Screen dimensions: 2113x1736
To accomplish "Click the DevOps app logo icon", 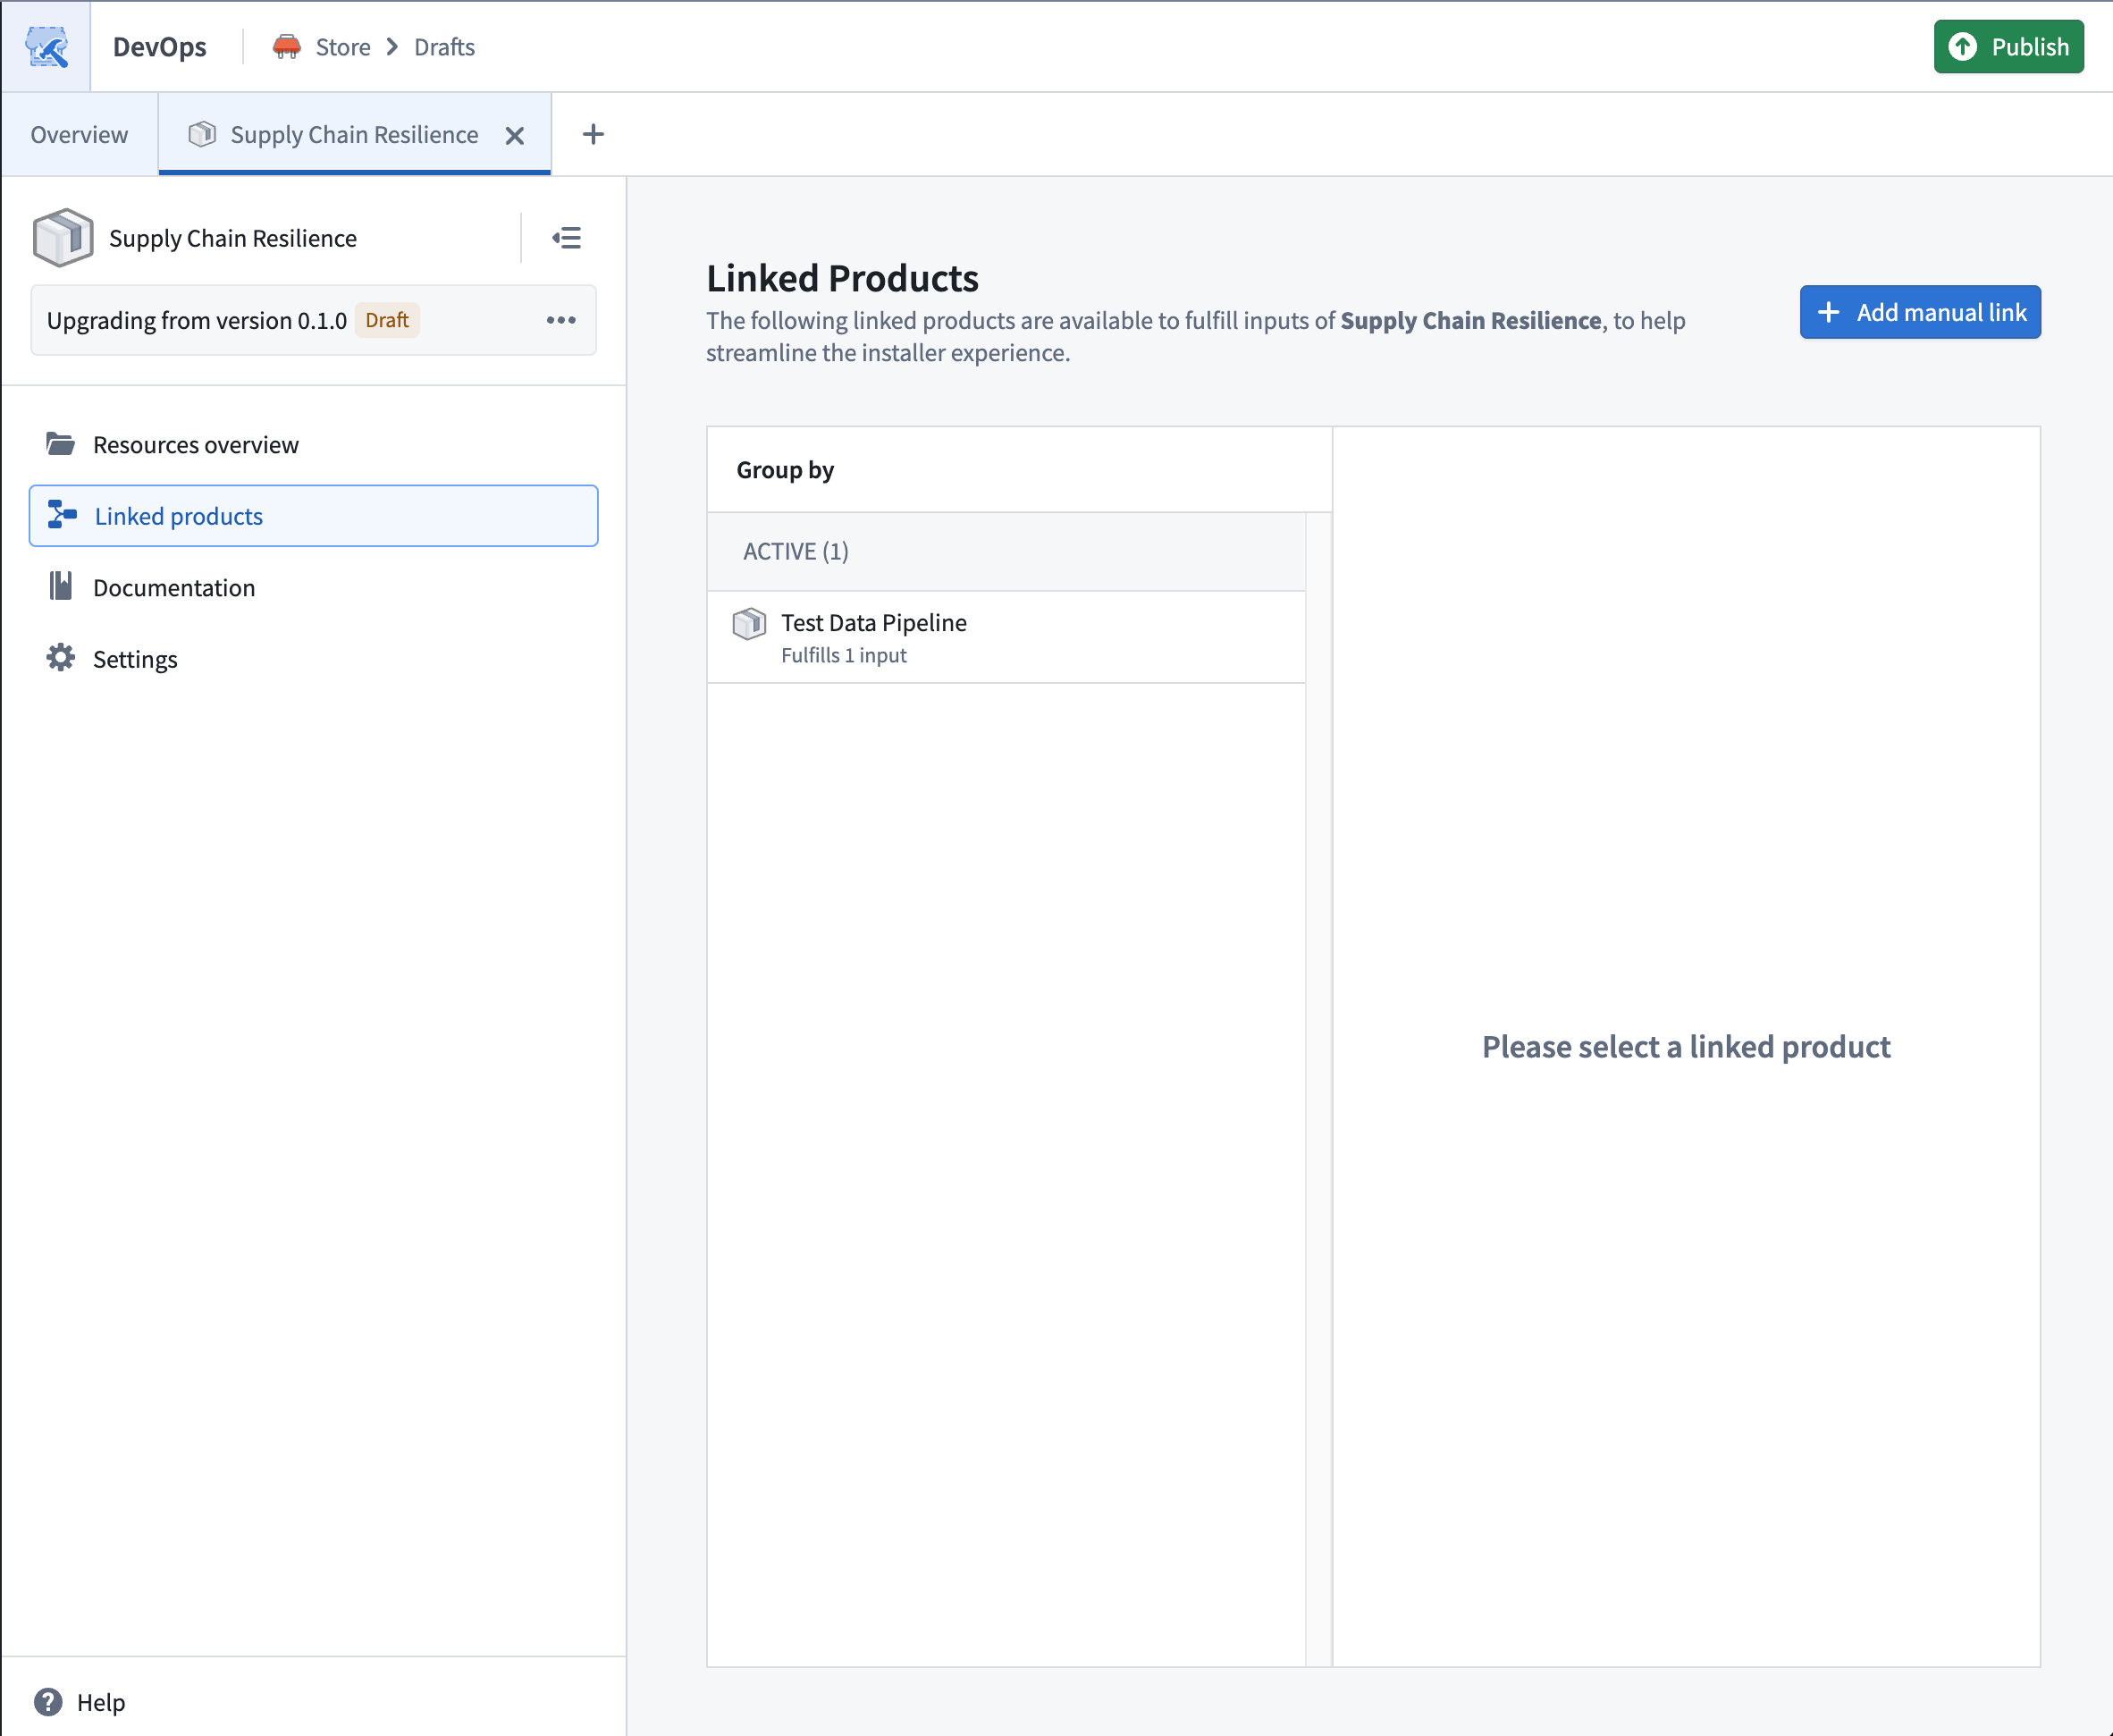I will pos(46,47).
